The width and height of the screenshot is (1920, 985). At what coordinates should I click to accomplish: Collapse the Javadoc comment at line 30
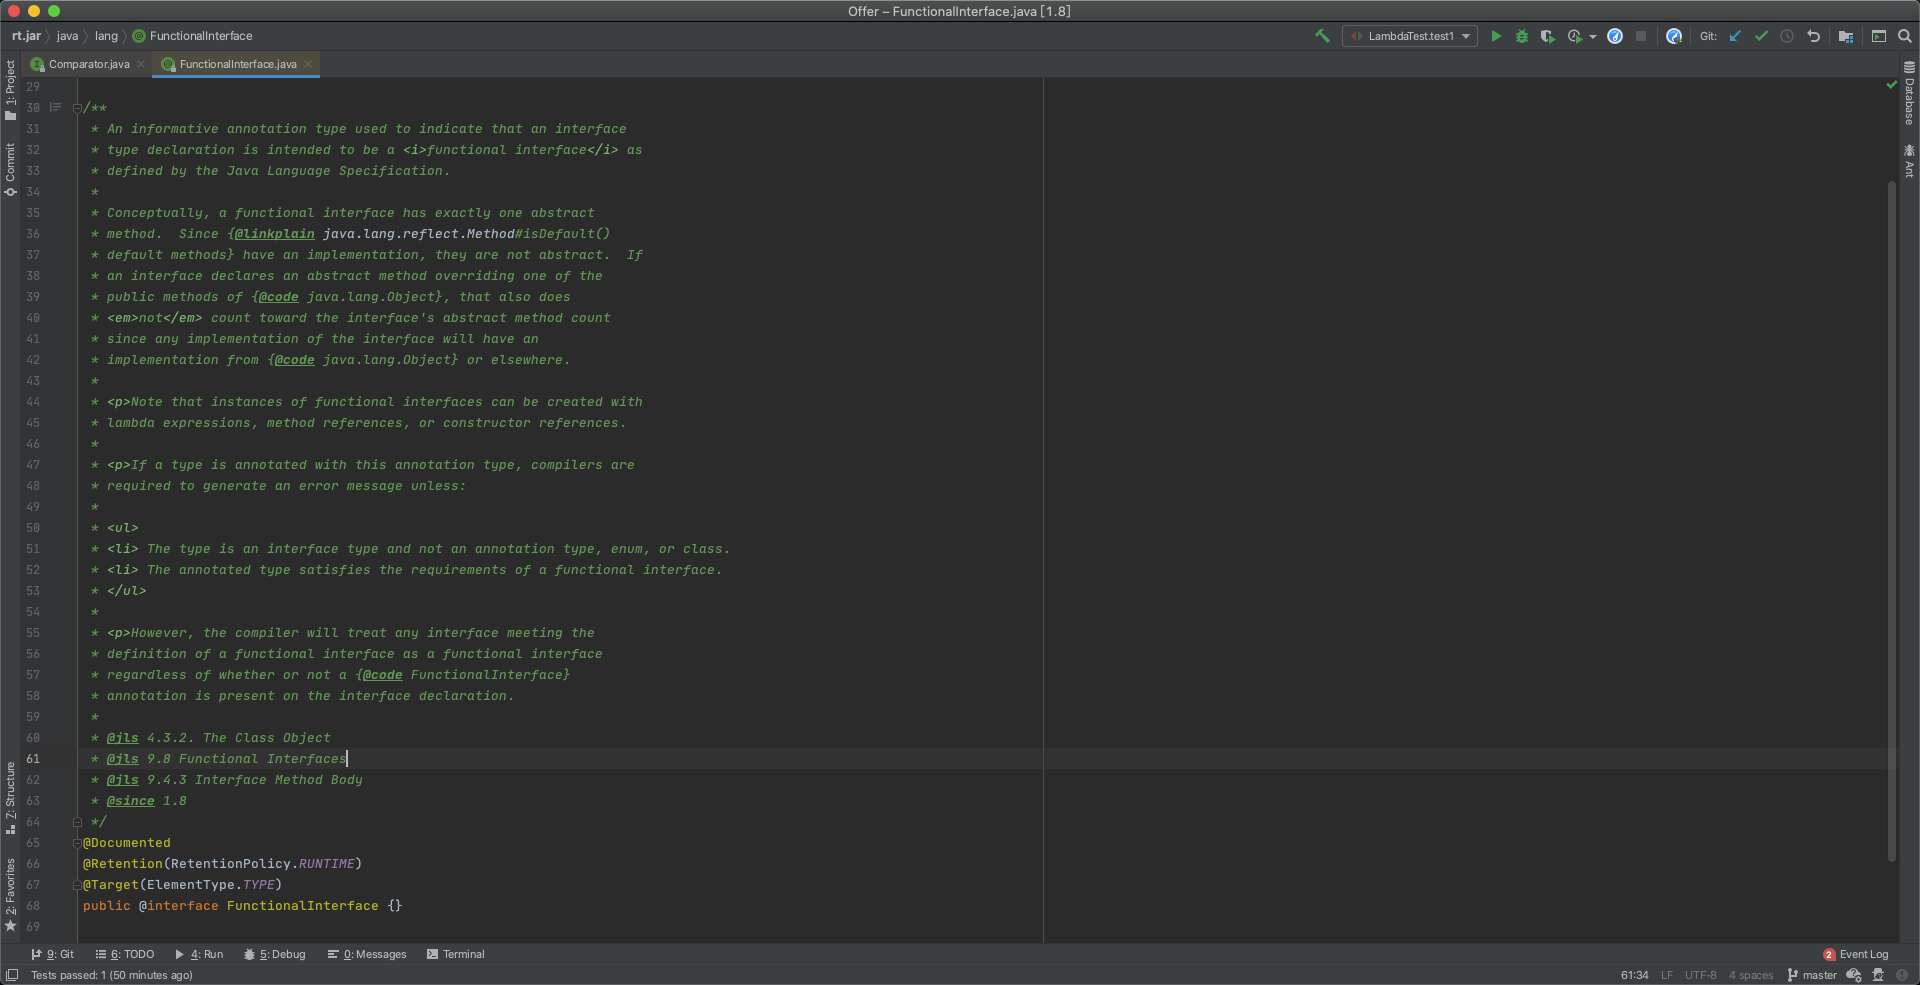tap(77, 108)
